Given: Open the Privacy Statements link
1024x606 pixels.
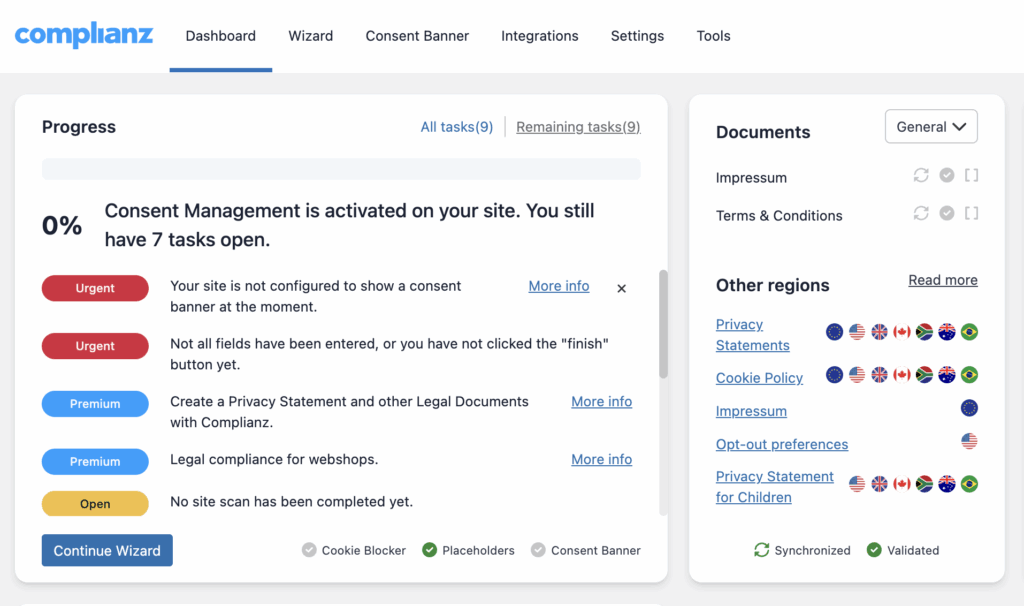Looking at the screenshot, I should coord(752,335).
